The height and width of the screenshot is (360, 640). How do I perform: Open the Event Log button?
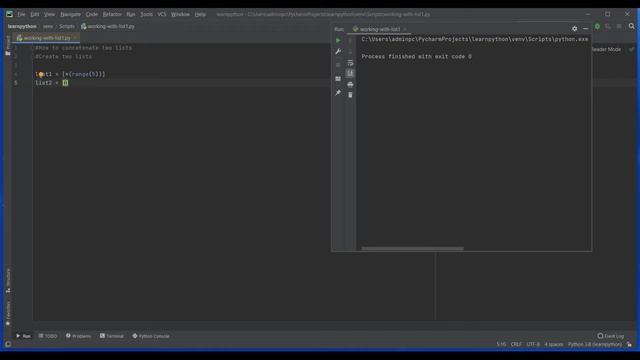[x=611, y=336]
